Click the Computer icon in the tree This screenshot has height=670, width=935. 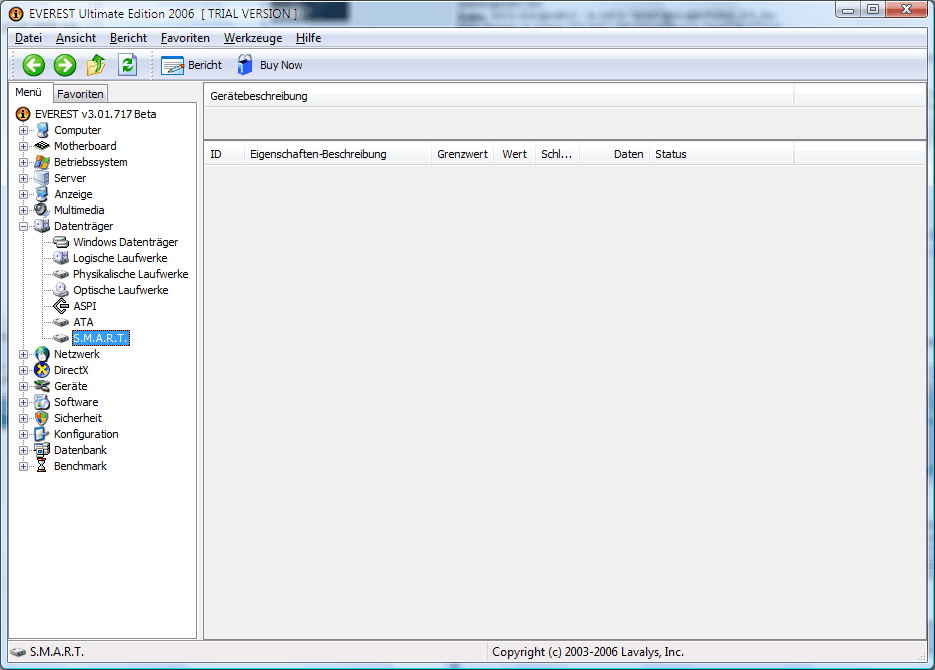point(42,130)
